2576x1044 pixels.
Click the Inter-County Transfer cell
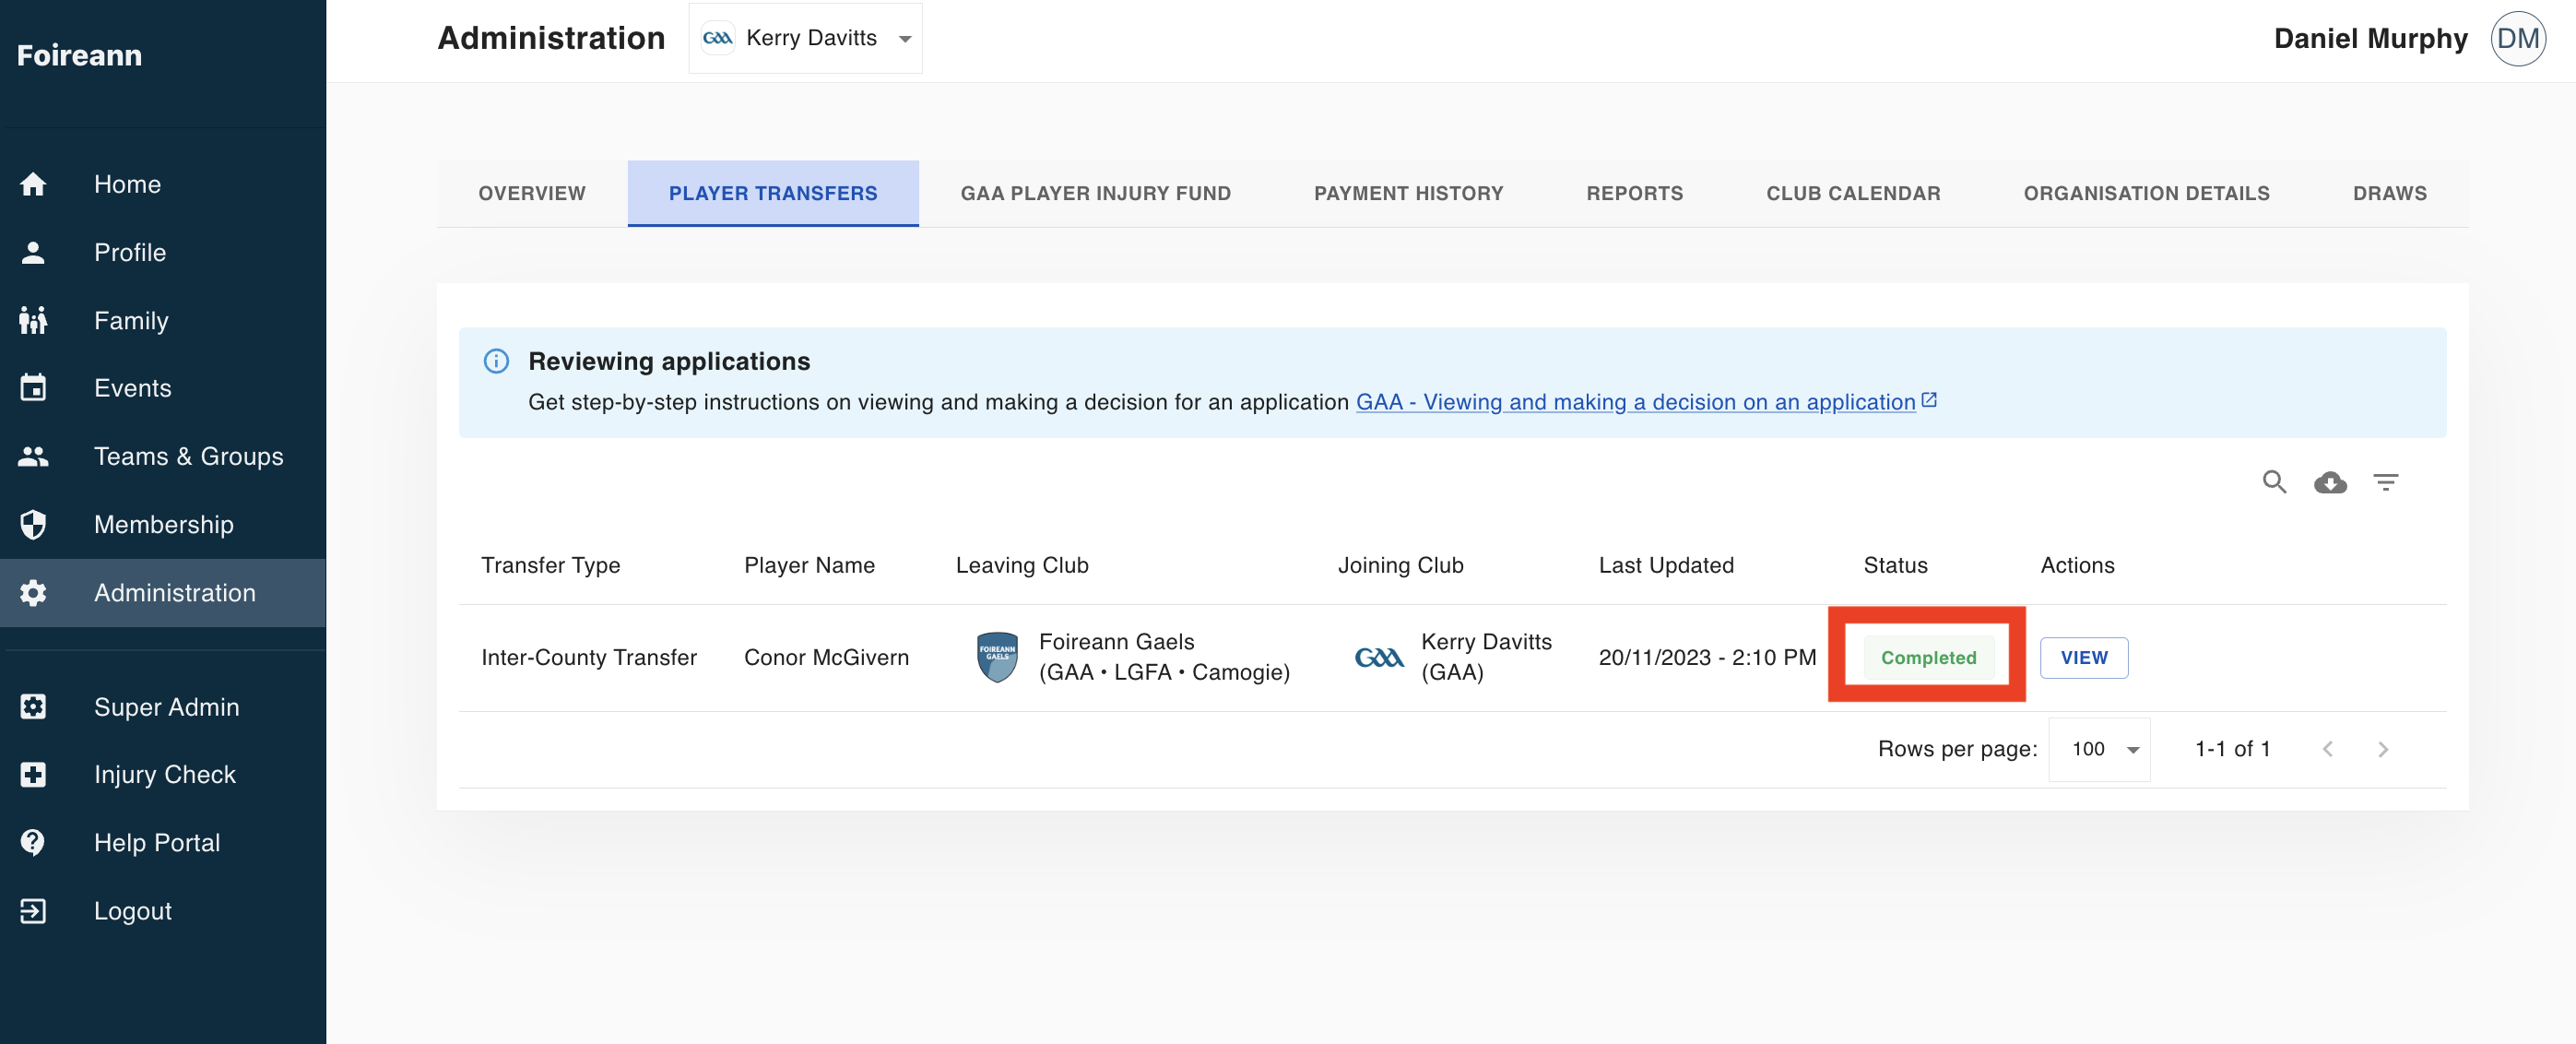[588, 657]
